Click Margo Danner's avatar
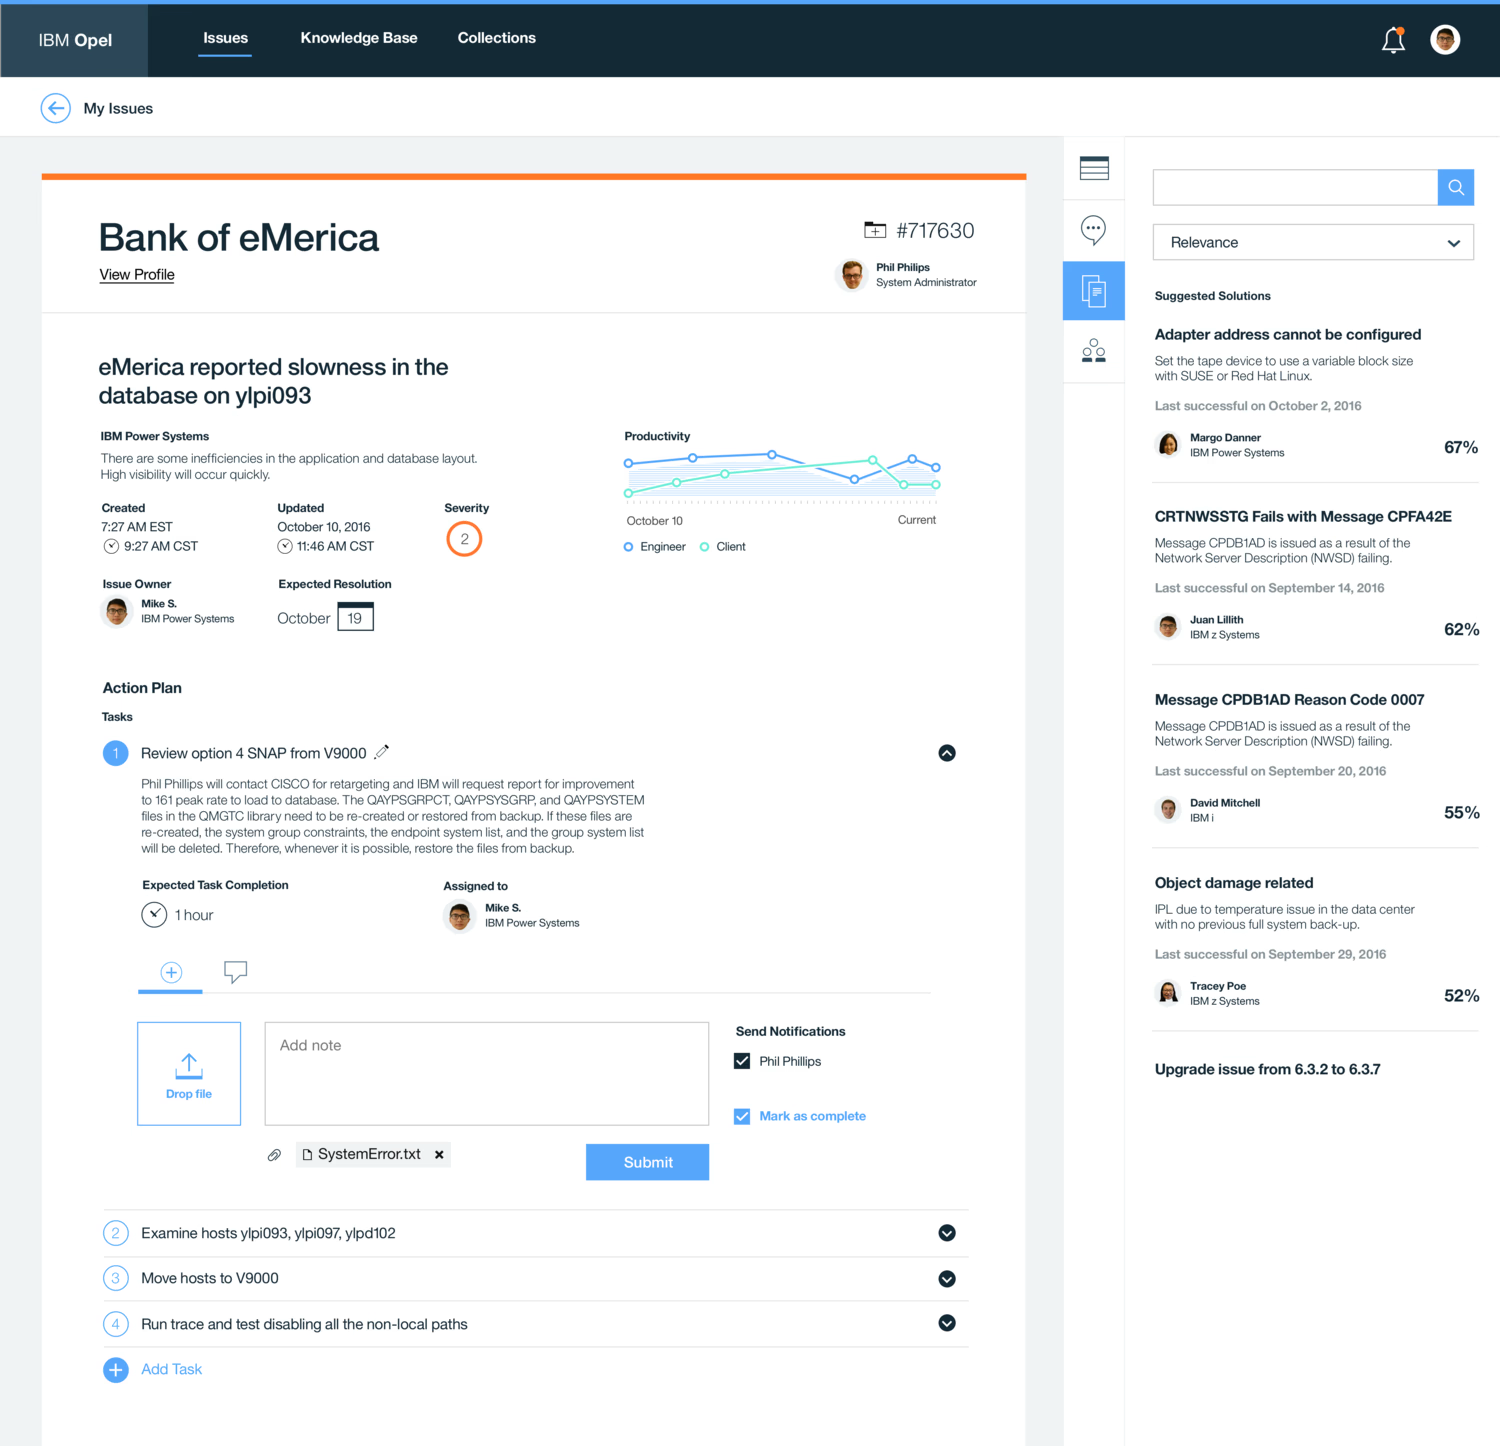 click(1168, 444)
